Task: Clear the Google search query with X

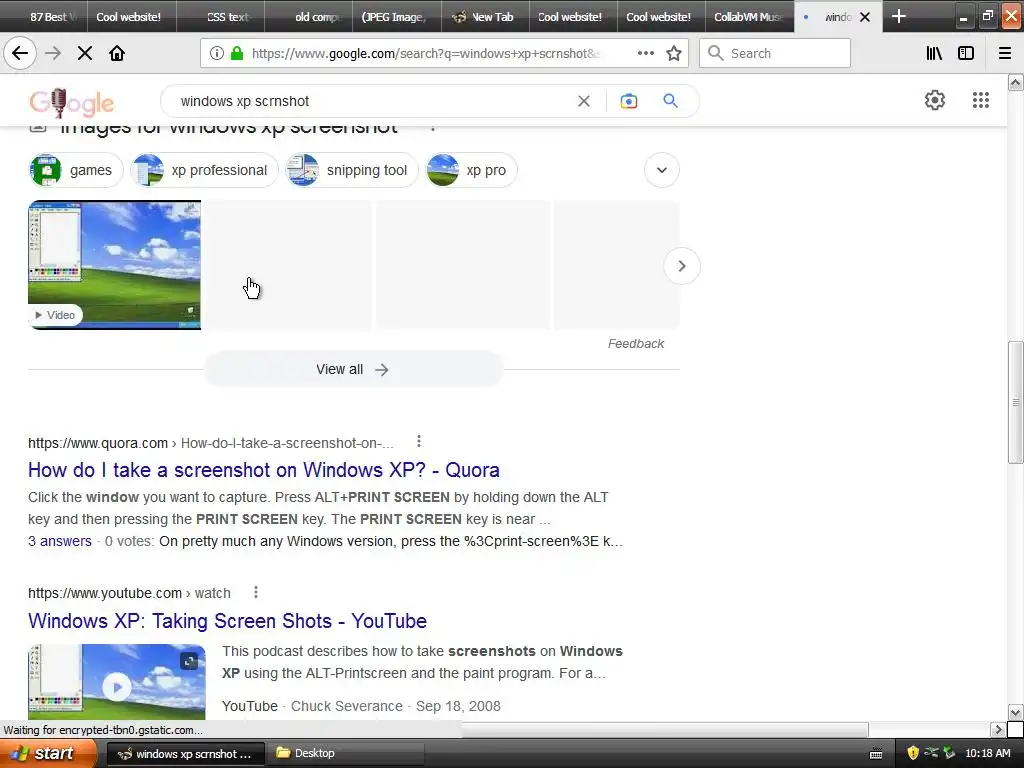Action: [x=584, y=101]
